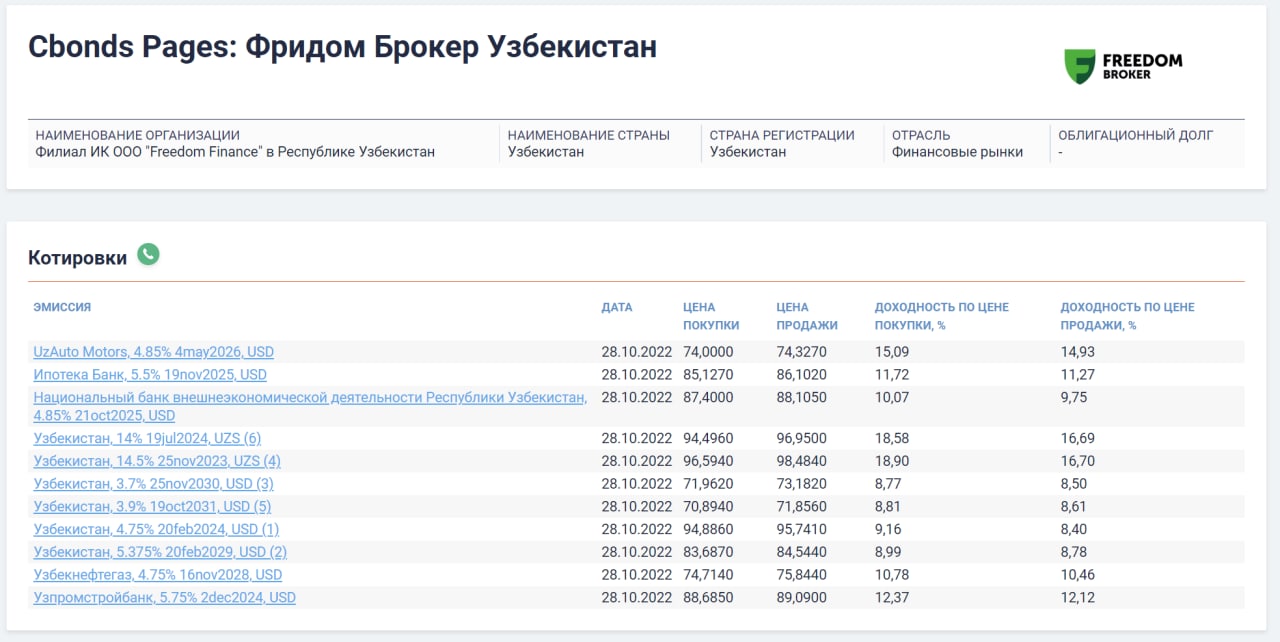Click buy yield 18,90 in 14.5% UZS row
This screenshot has height=642, width=1280.
coord(892,461)
